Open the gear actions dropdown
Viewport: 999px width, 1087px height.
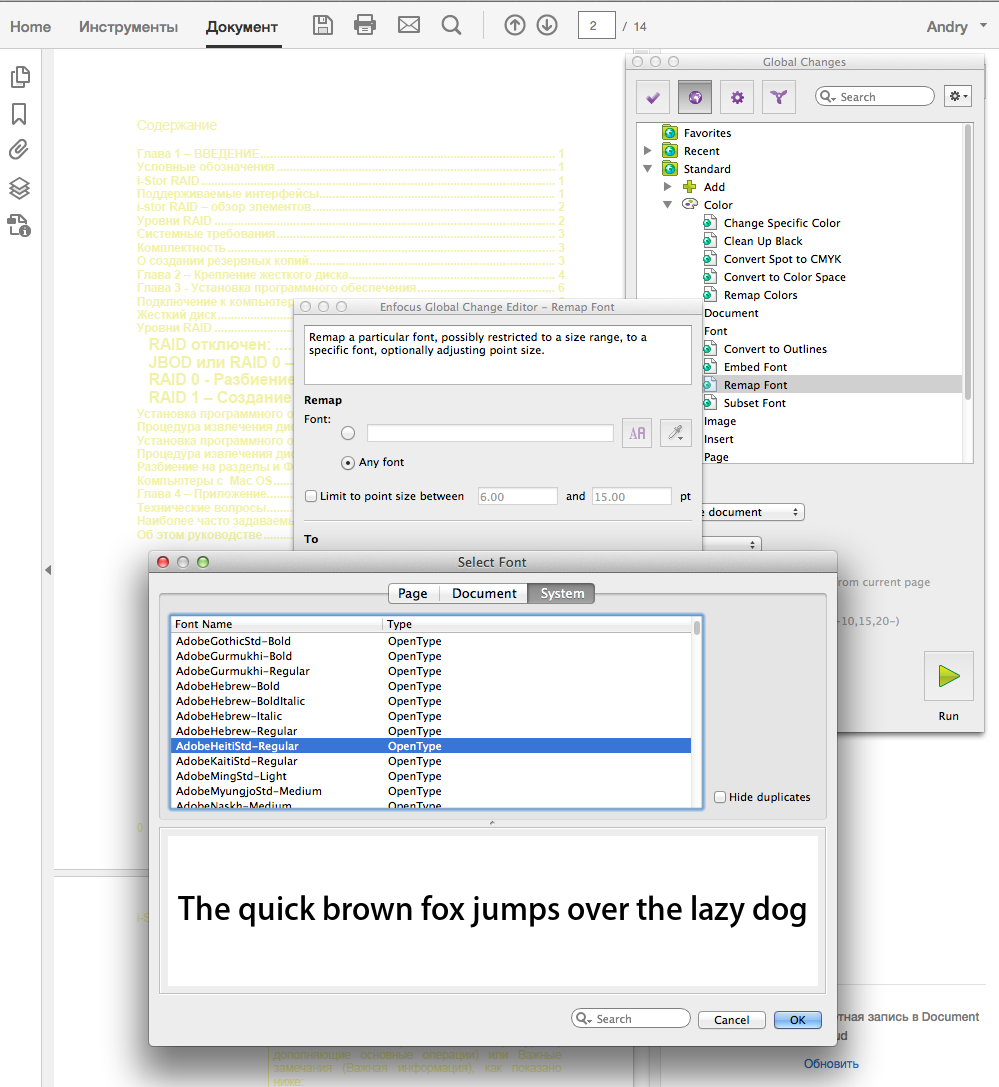[x=958, y=96]
